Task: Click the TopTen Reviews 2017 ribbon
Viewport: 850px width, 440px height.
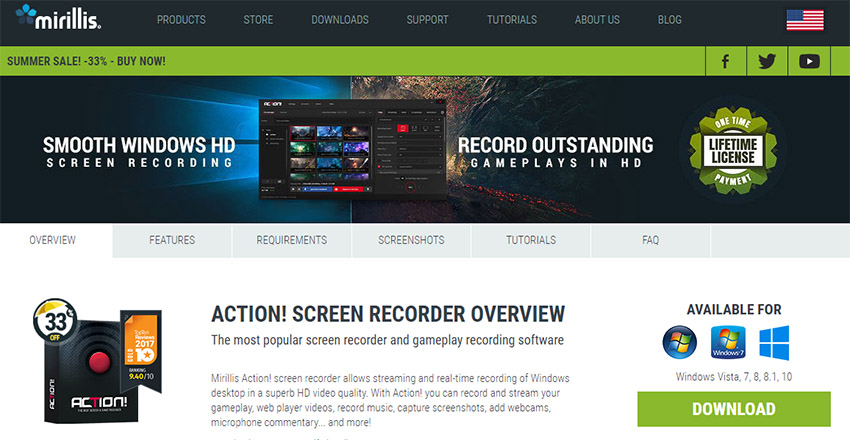Action: click(141, 351)
